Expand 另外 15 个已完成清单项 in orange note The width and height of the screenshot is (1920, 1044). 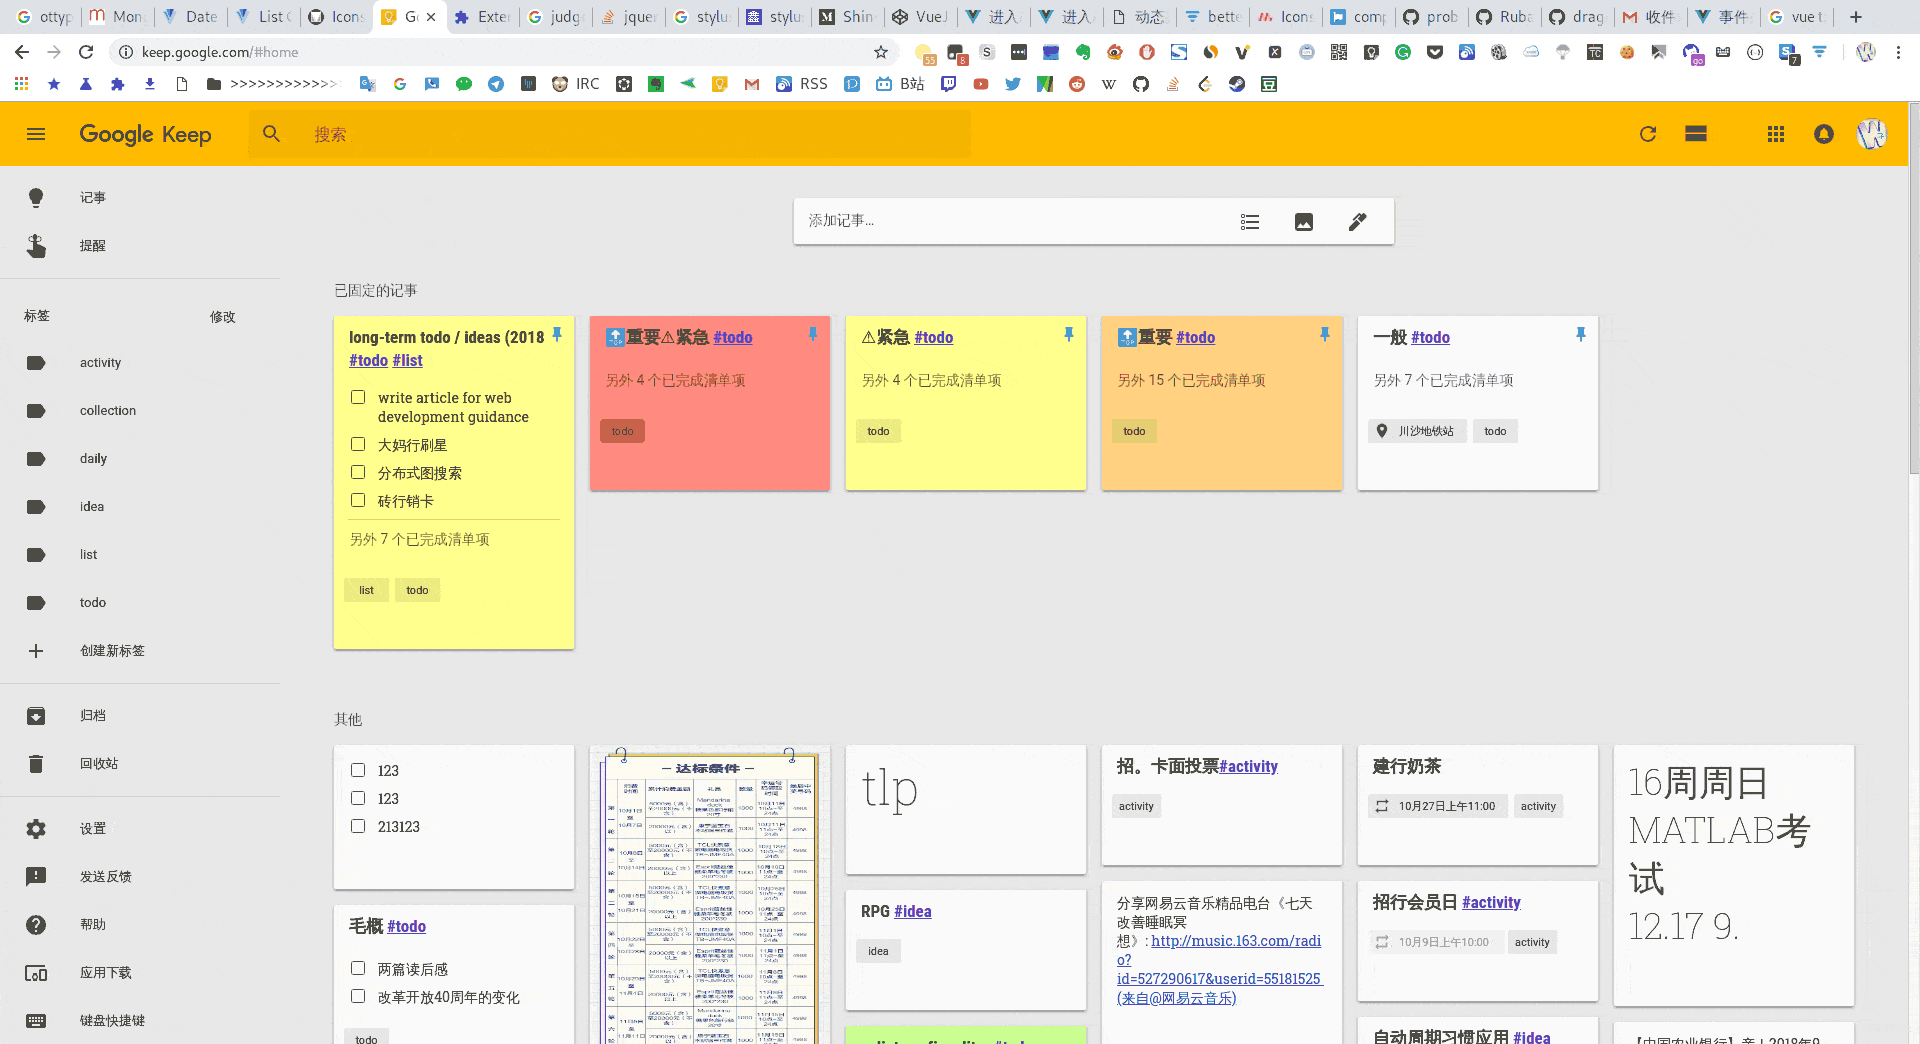[1191, 381]
